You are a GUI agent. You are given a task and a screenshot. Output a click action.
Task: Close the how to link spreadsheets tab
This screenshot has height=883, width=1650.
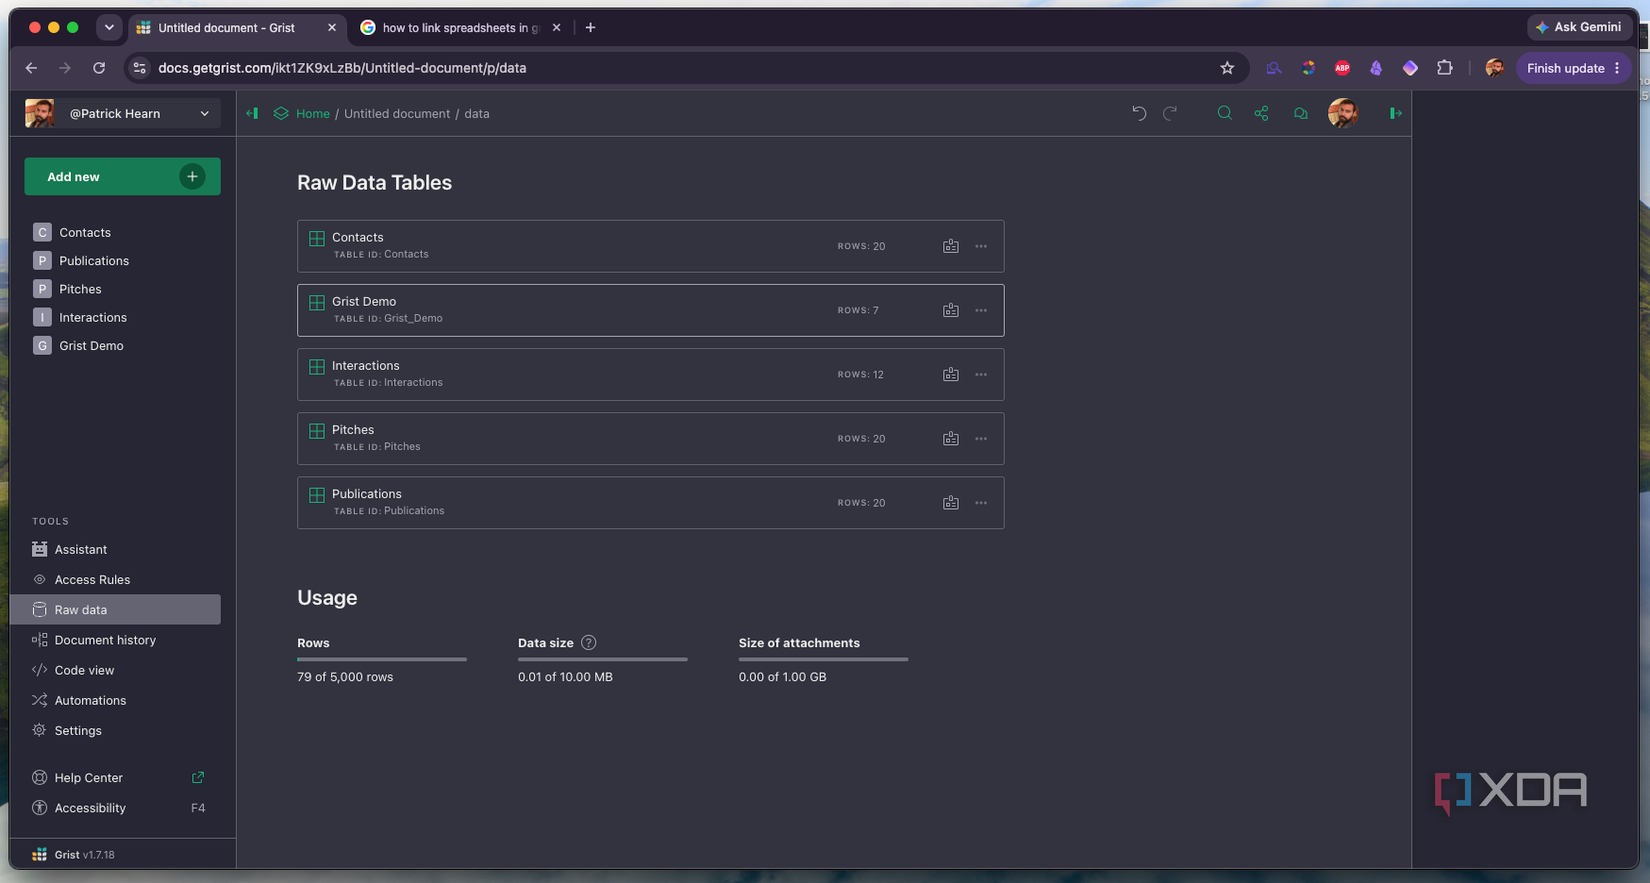point(557,28)
